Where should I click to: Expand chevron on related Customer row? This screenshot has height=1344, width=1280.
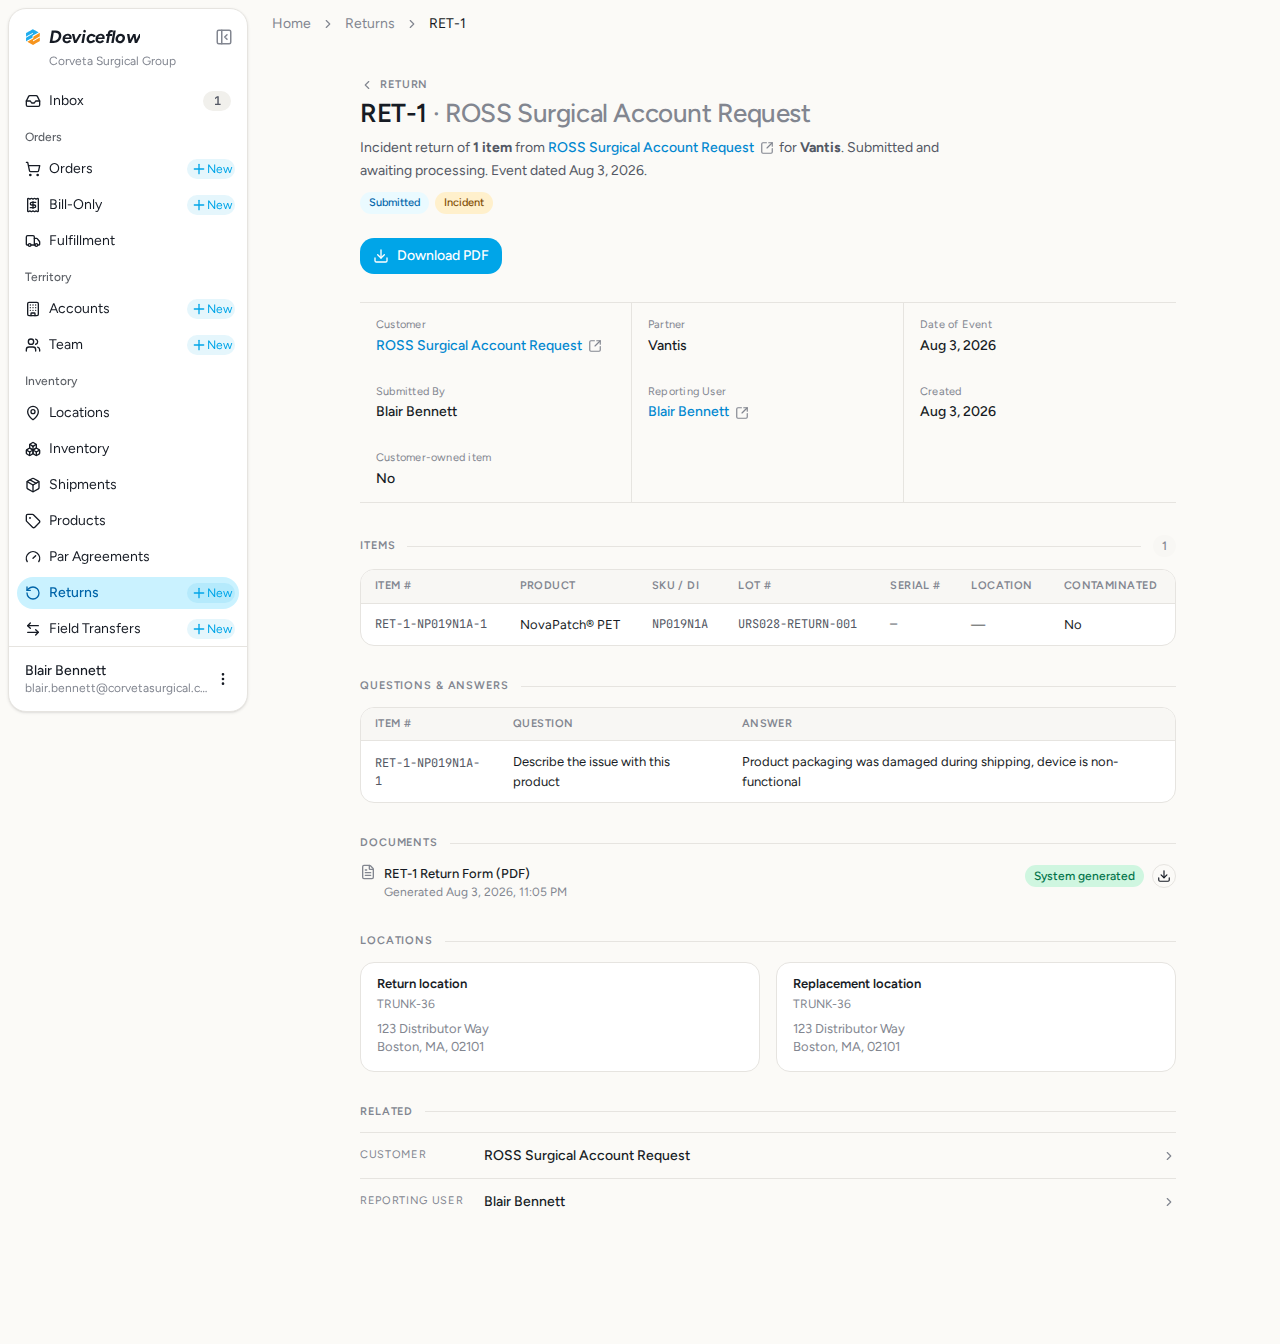pyautogui.click(x=1168, y=1156)
